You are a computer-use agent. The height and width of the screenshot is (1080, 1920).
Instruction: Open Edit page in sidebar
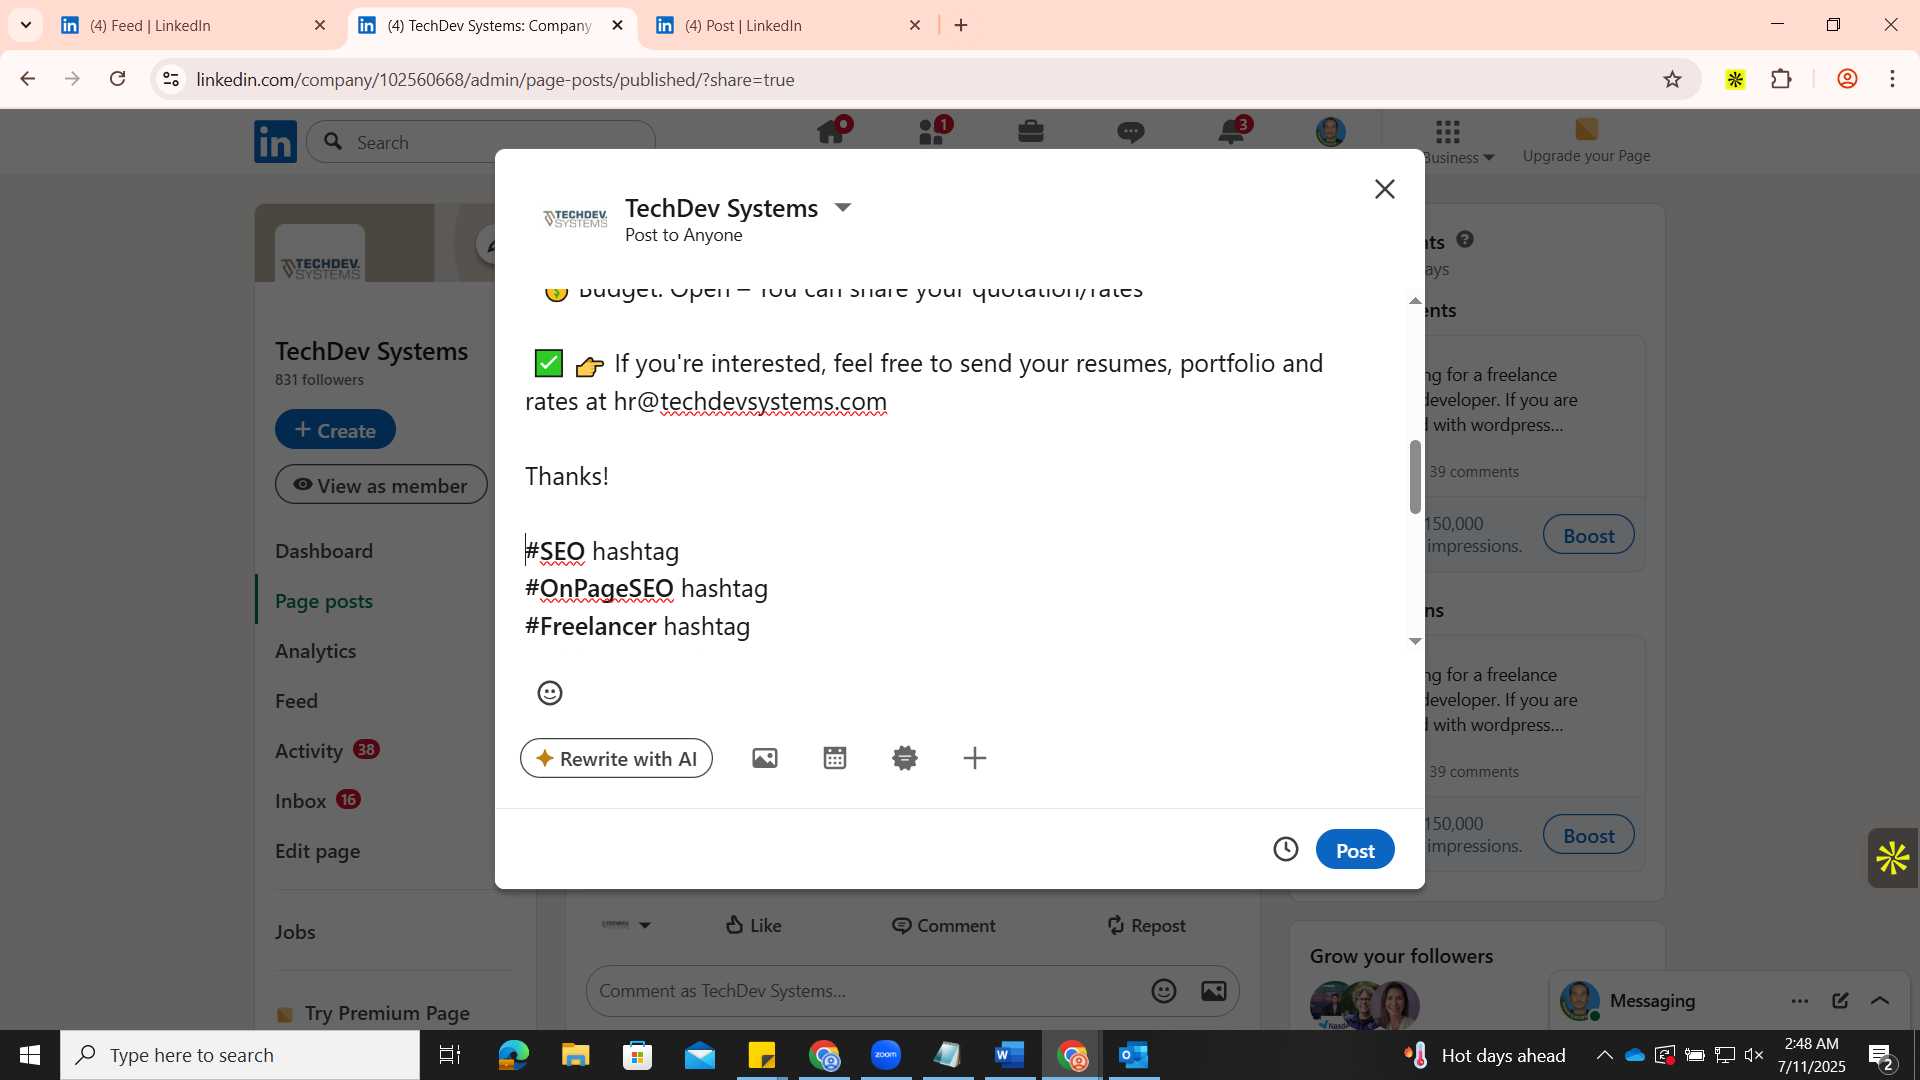pyautogui.click(x=318, y=851)
